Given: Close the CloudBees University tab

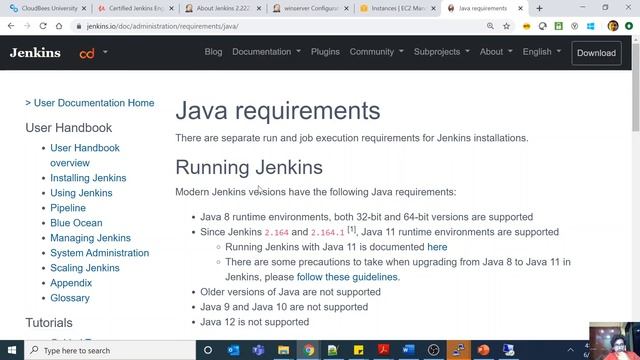Looking at the screenshot, I should pyautogui.click(x=84, y=8).
